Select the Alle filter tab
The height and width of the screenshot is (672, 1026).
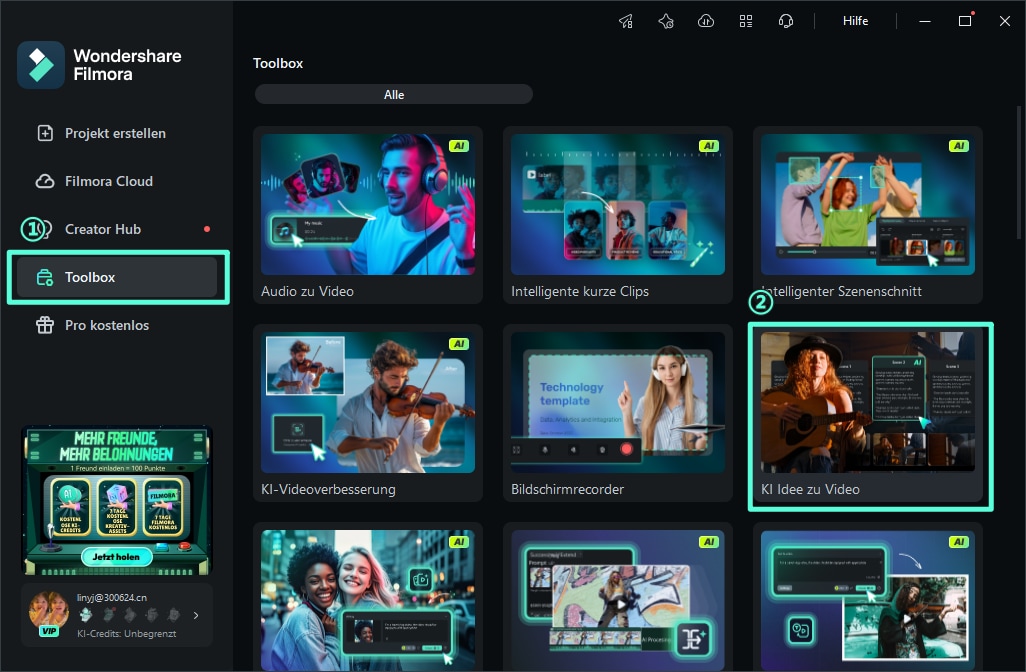tap(394, 94)
